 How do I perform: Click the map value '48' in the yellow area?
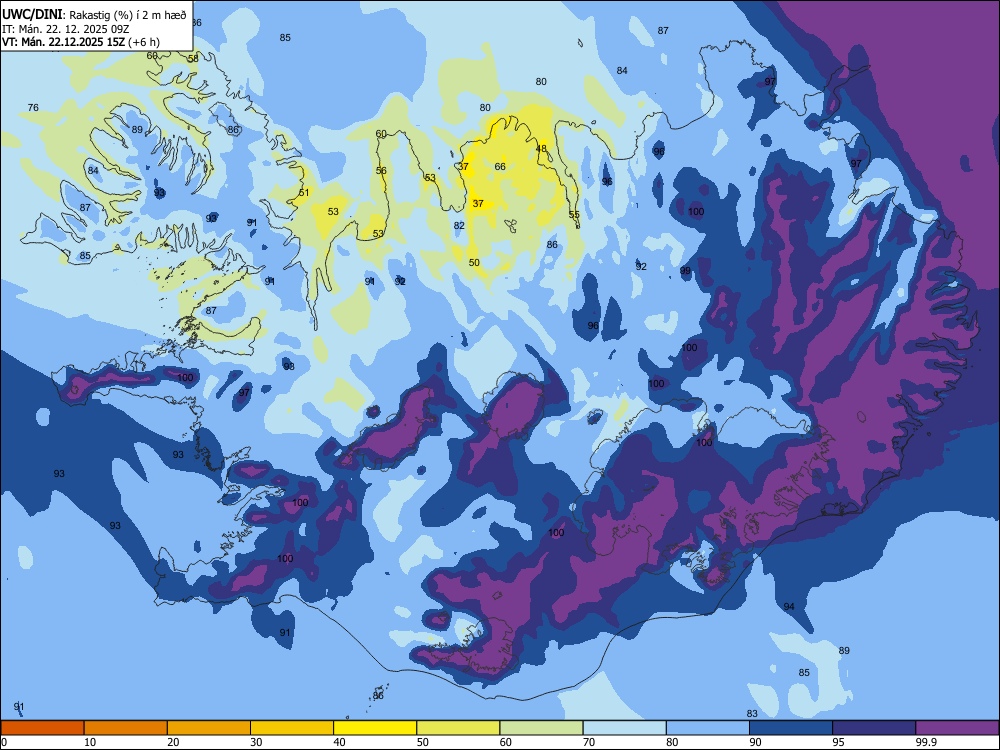tap(541, 149)
